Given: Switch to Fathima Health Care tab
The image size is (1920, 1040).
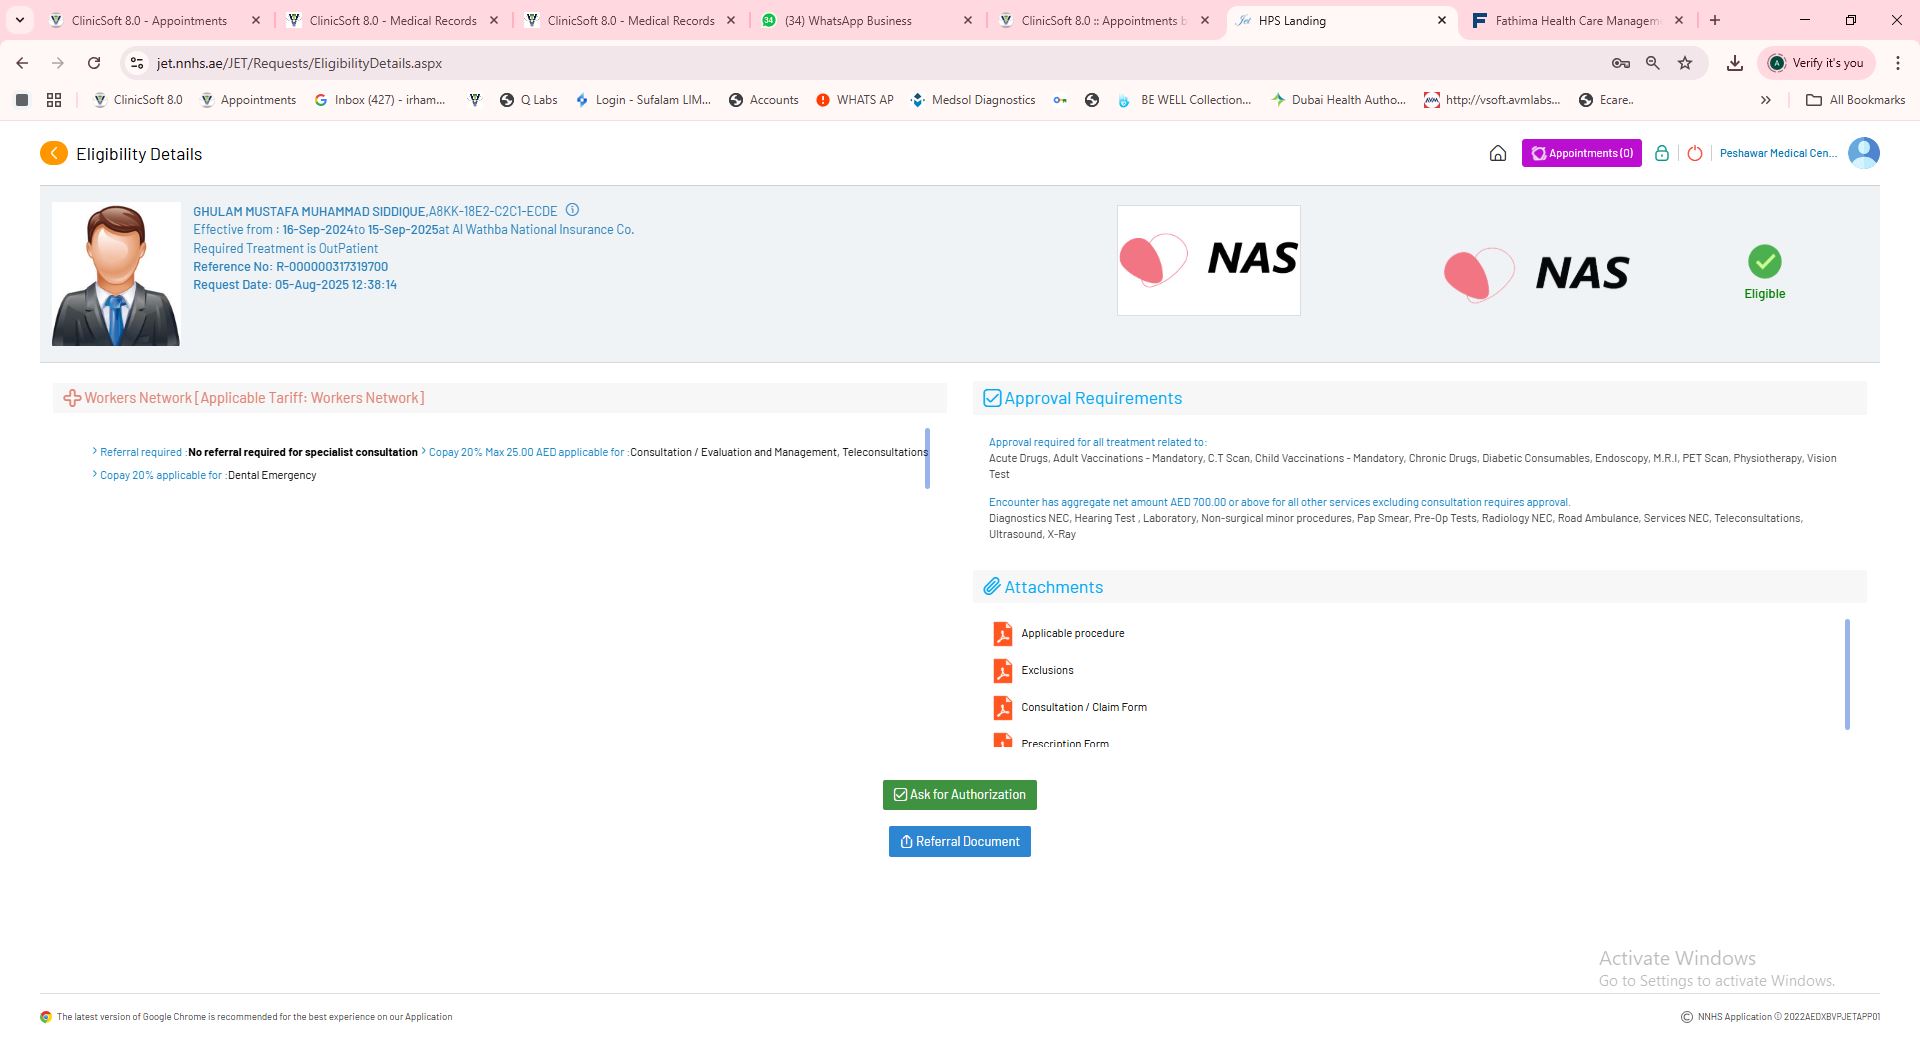Looking at the screenshot, I should pyautogui.click(x=1576, y=20).
